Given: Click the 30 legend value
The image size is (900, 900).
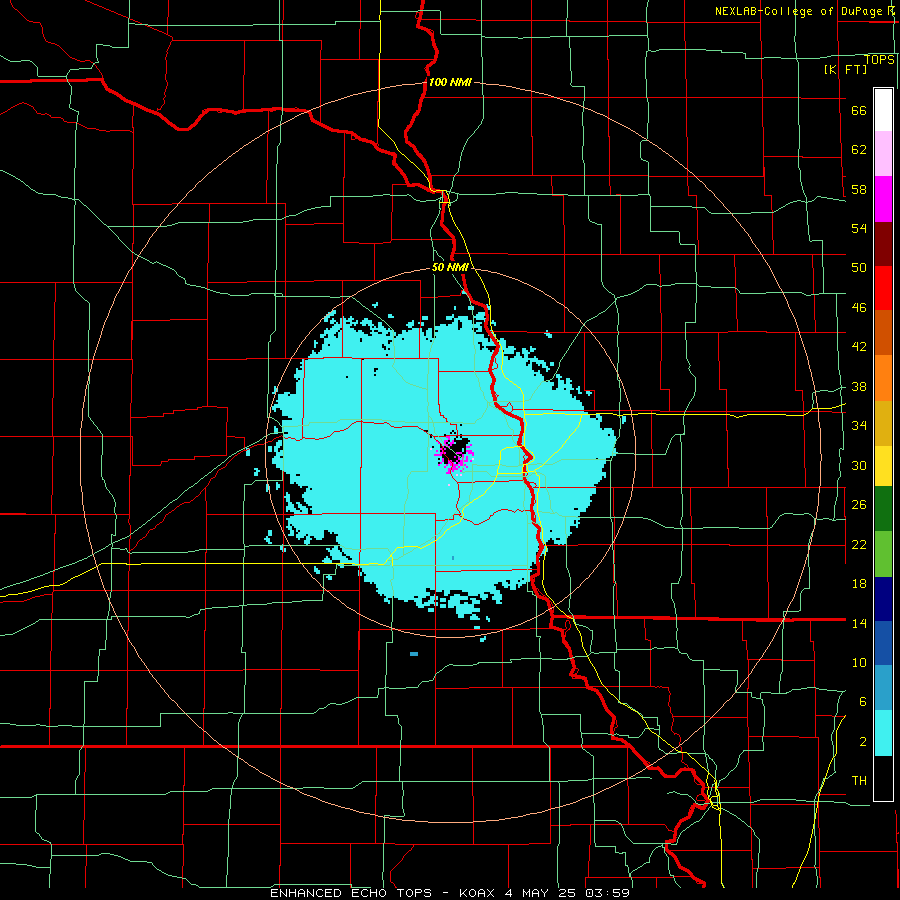Looking at the screenshot, I should tap(859, 465).
